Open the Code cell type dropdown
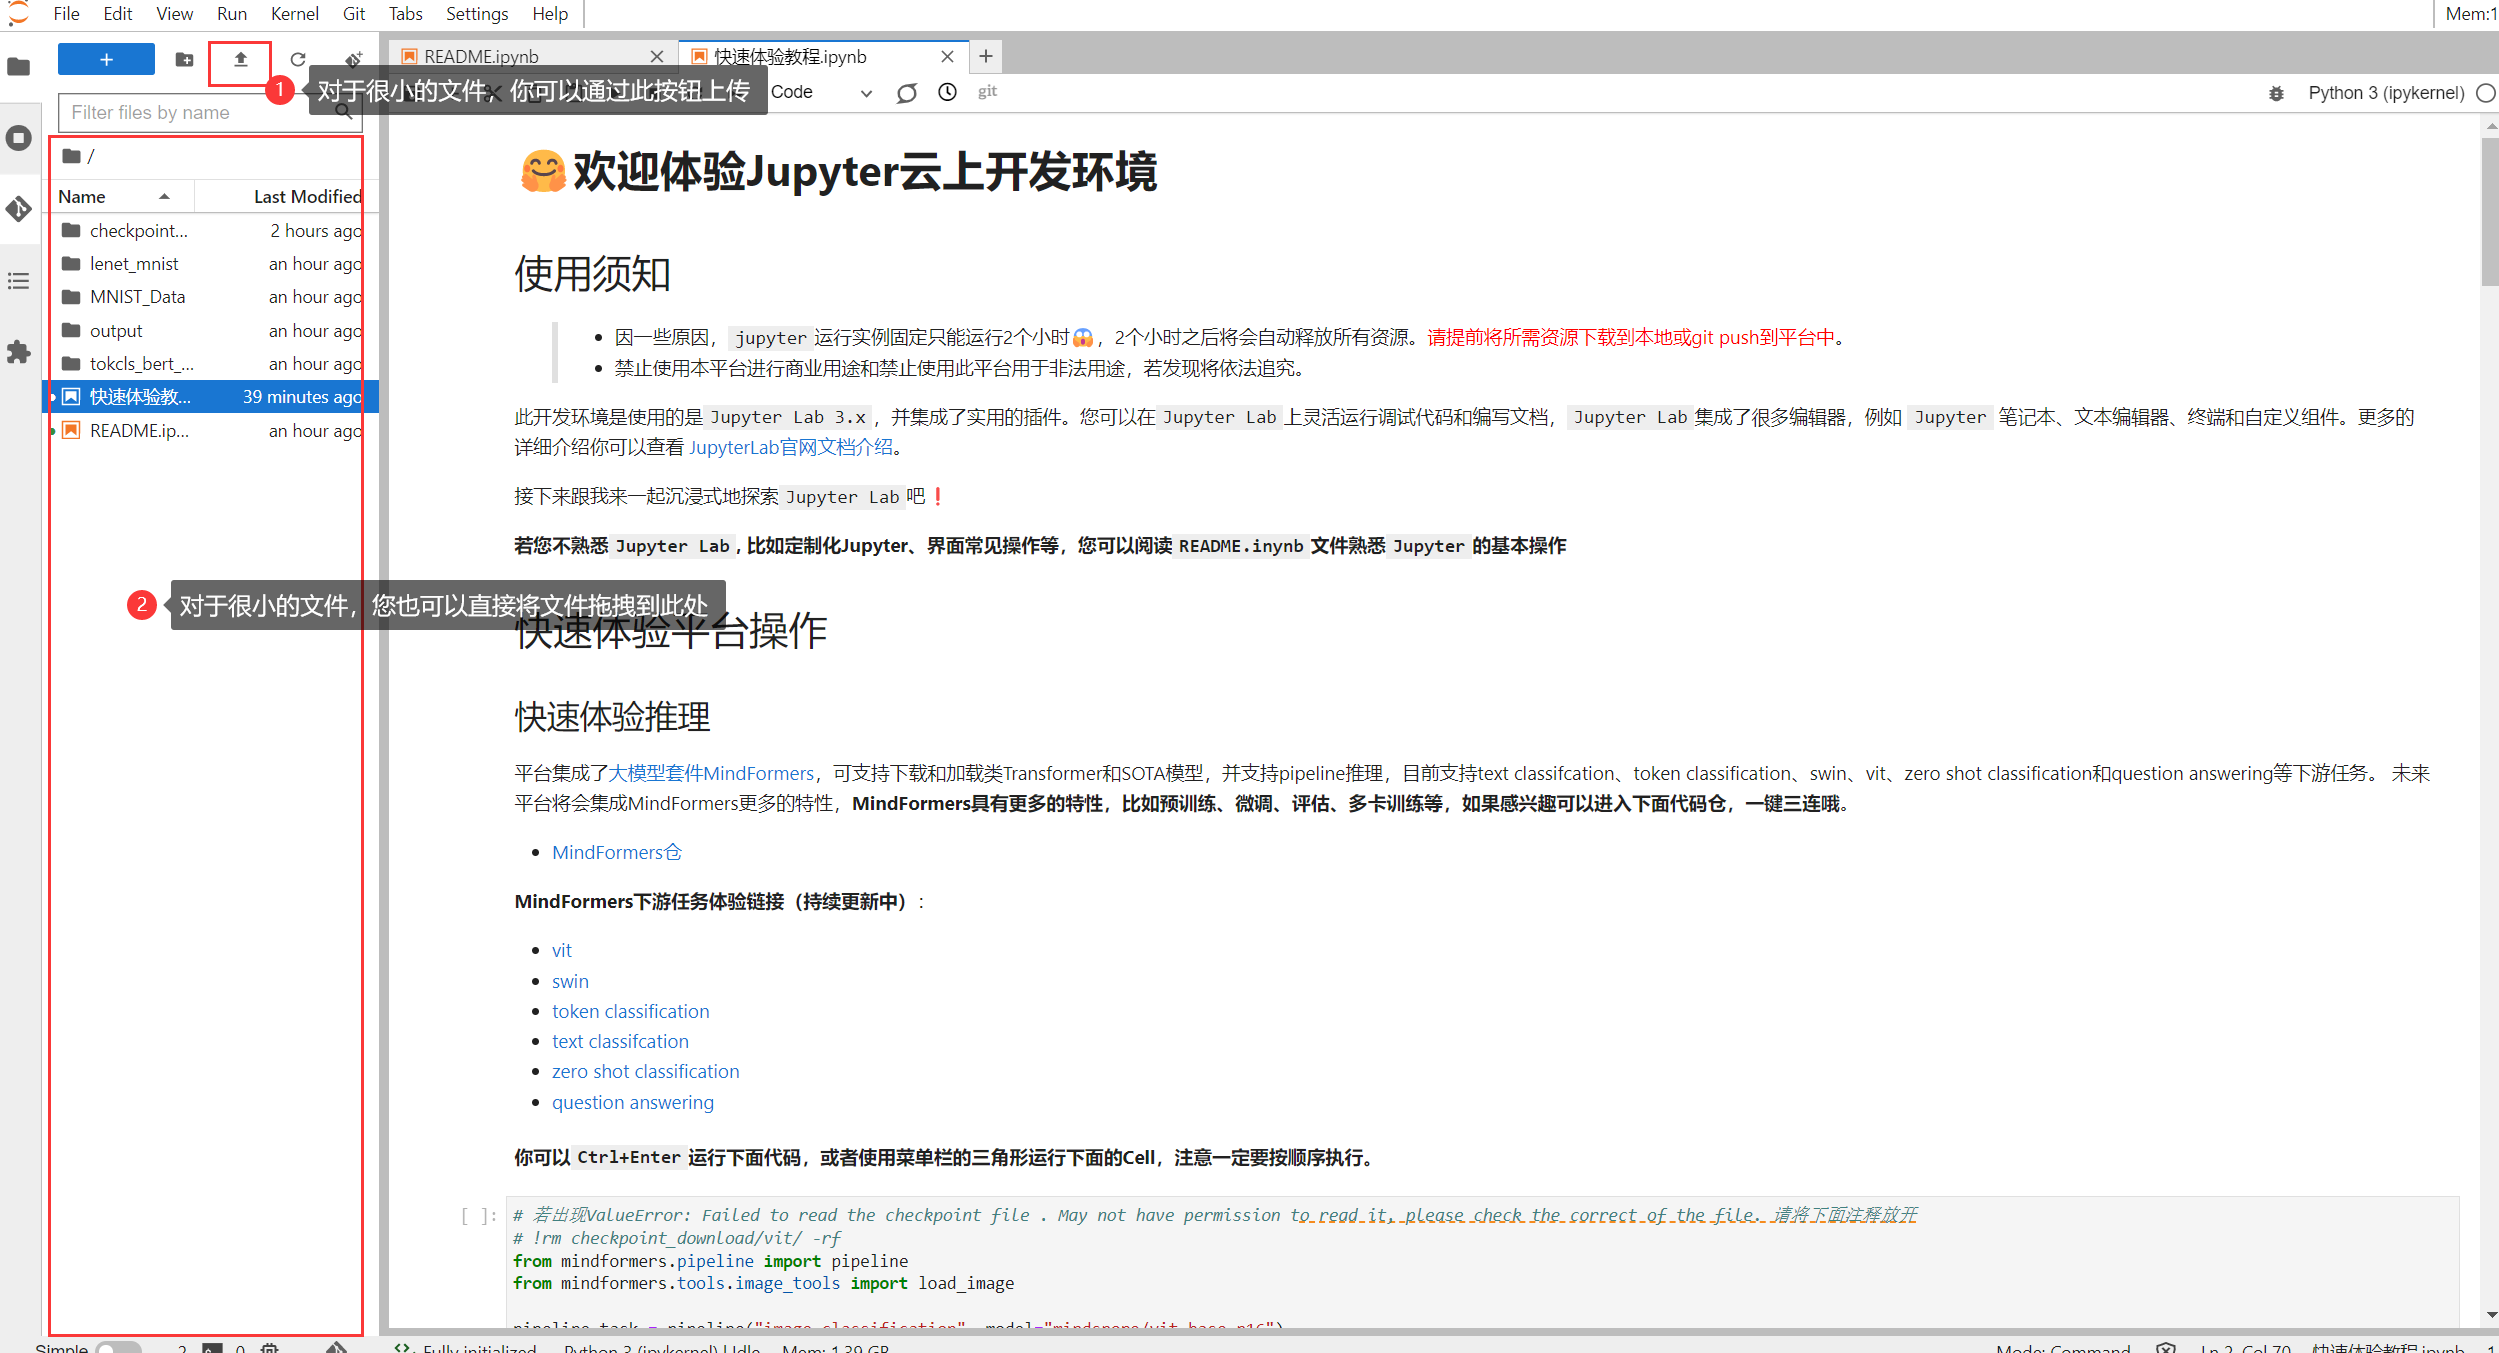This screenshot has height=1353, width=2499. point(820,93)
